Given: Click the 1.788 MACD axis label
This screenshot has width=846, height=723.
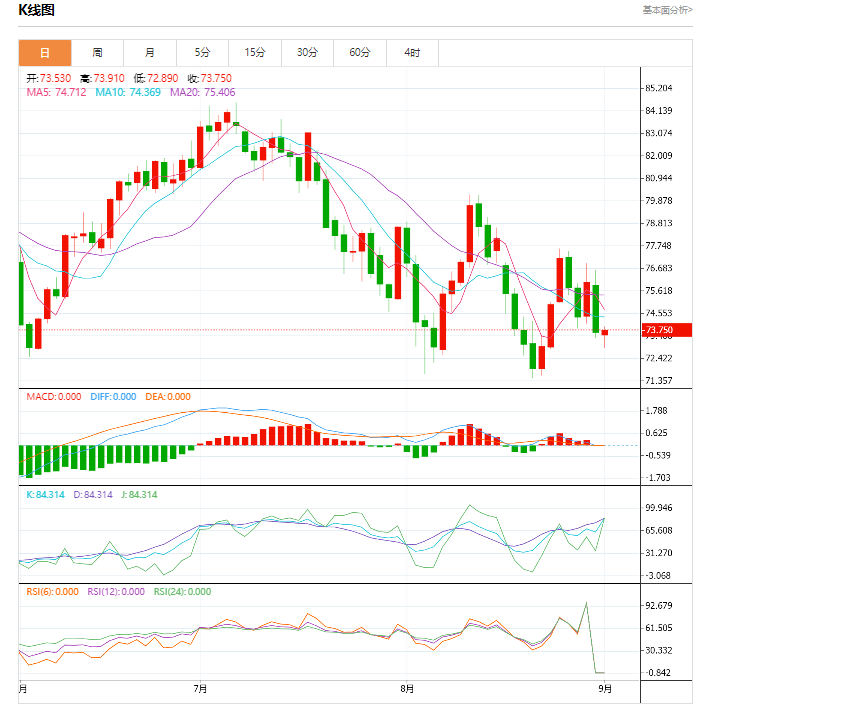Looking at the screenshot, I should coord(656,411).
